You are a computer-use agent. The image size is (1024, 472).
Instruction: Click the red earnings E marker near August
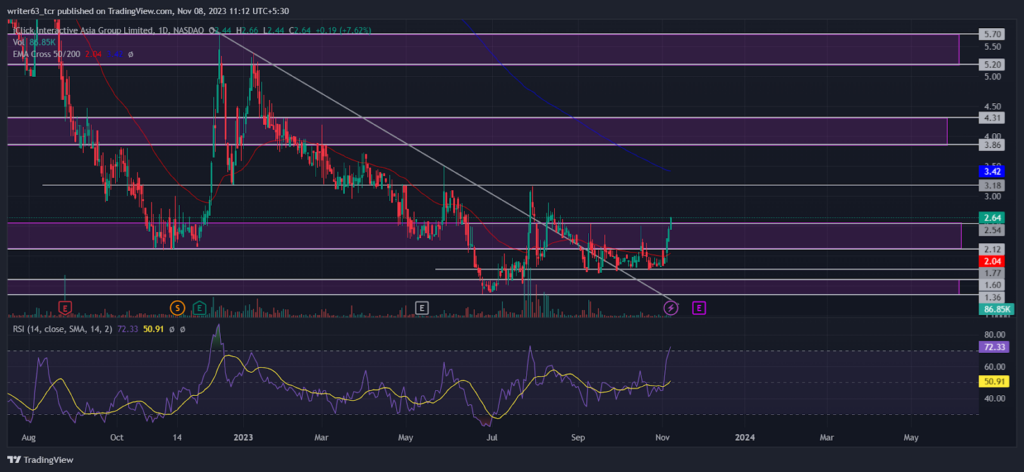[65, 307]
